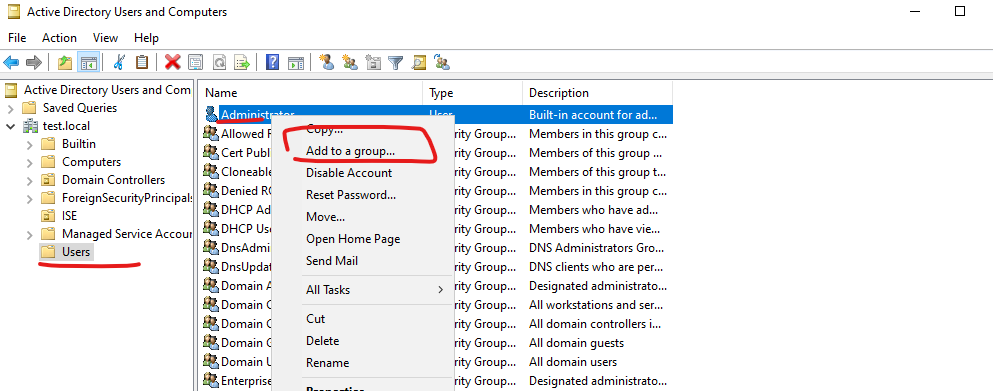Open the Action menu
This screenshot has width=993, height=391.
pos(60,38)
